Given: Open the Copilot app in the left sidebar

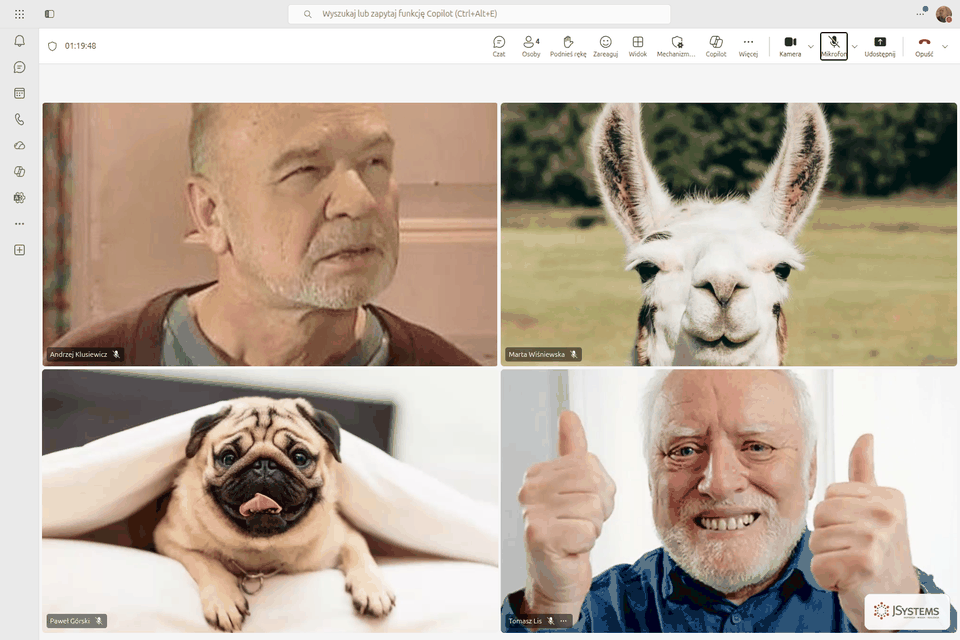Looking at the screenshot, I should click(x=20, y=171).
